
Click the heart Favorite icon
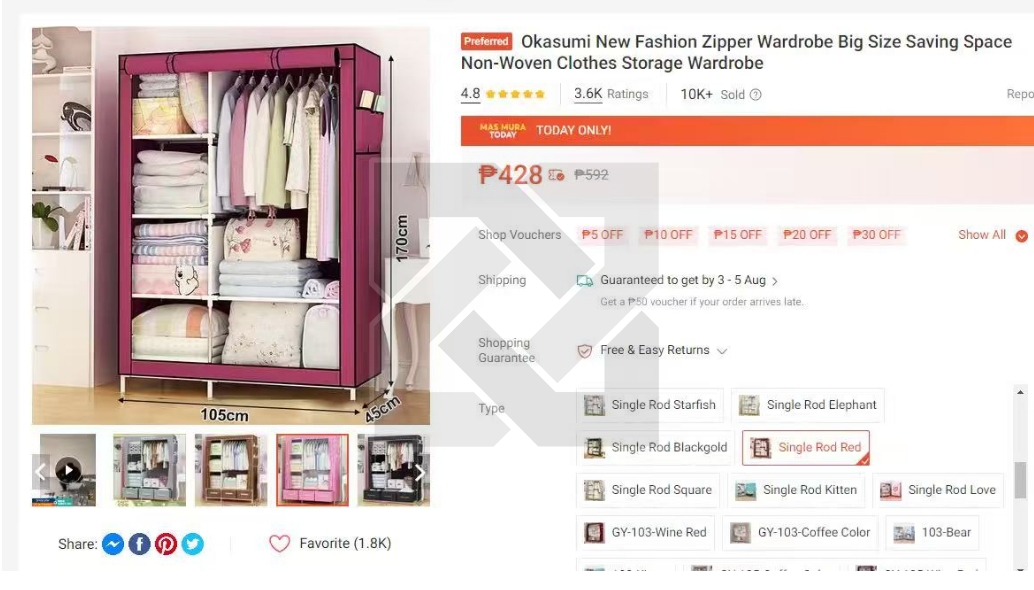[x=280, y=543]
